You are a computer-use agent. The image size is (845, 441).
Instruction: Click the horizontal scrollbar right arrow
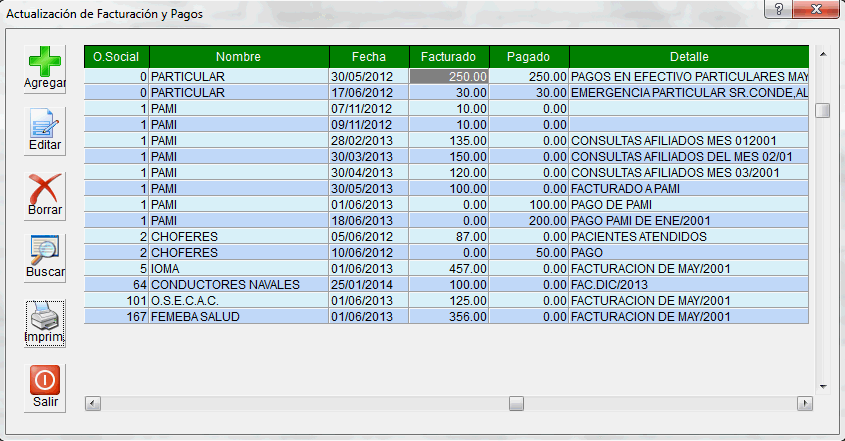coord(805,403)
